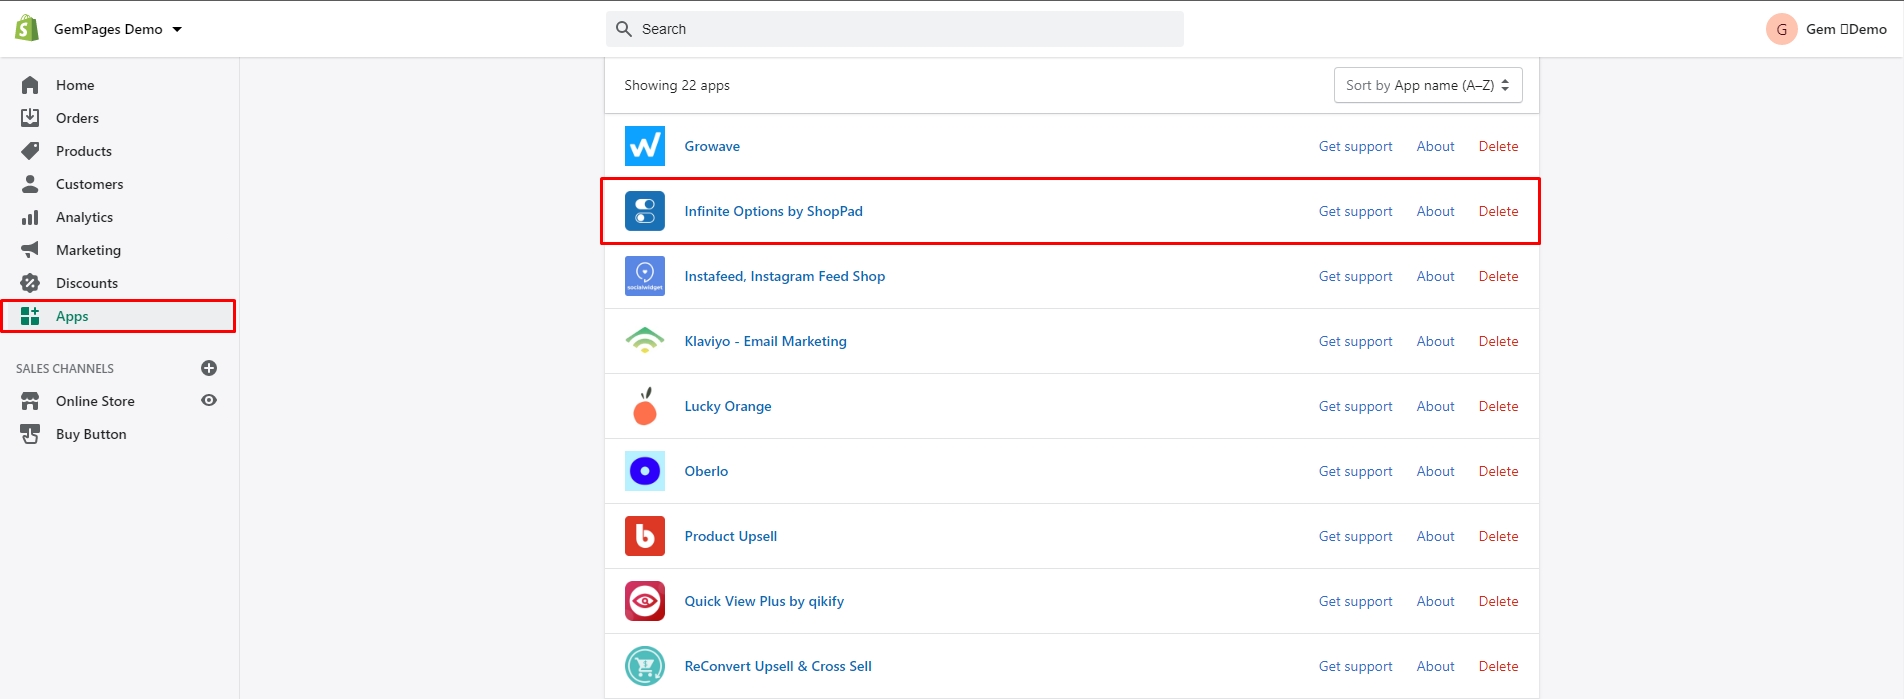Click the Growave app icon
The height and width of the screenshot is (699, 1904).
click(645, 146)
